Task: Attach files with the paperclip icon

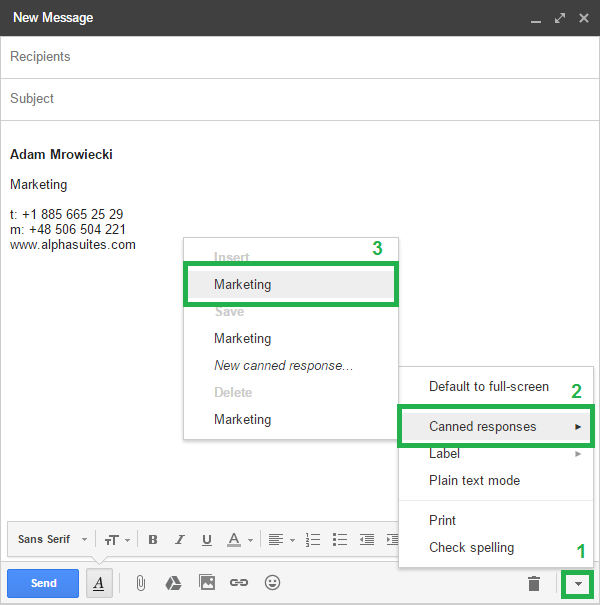Action: pos(141,583)
